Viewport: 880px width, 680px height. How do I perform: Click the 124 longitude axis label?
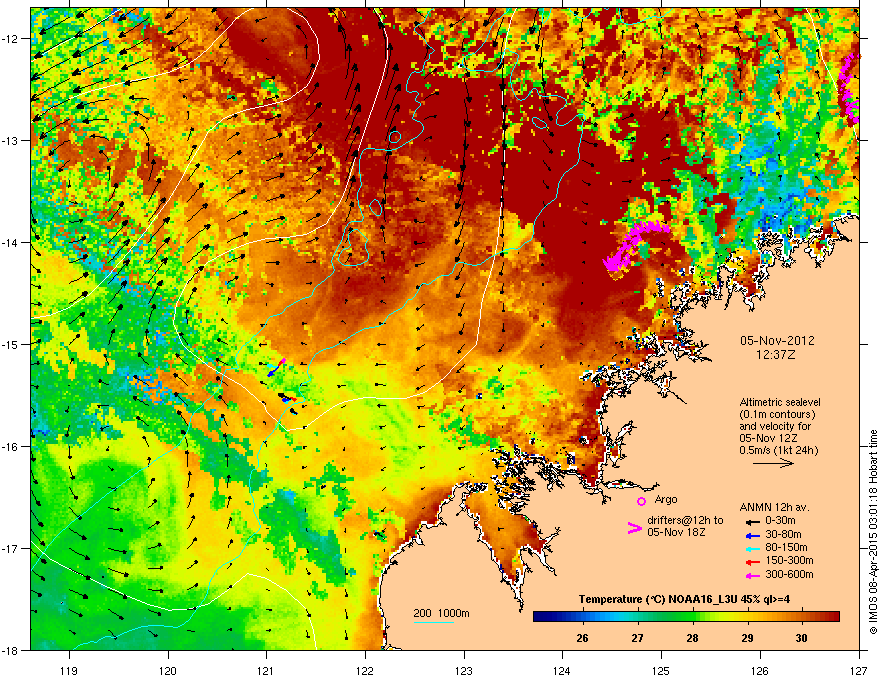pyautogui.click(x=563, y=670)
